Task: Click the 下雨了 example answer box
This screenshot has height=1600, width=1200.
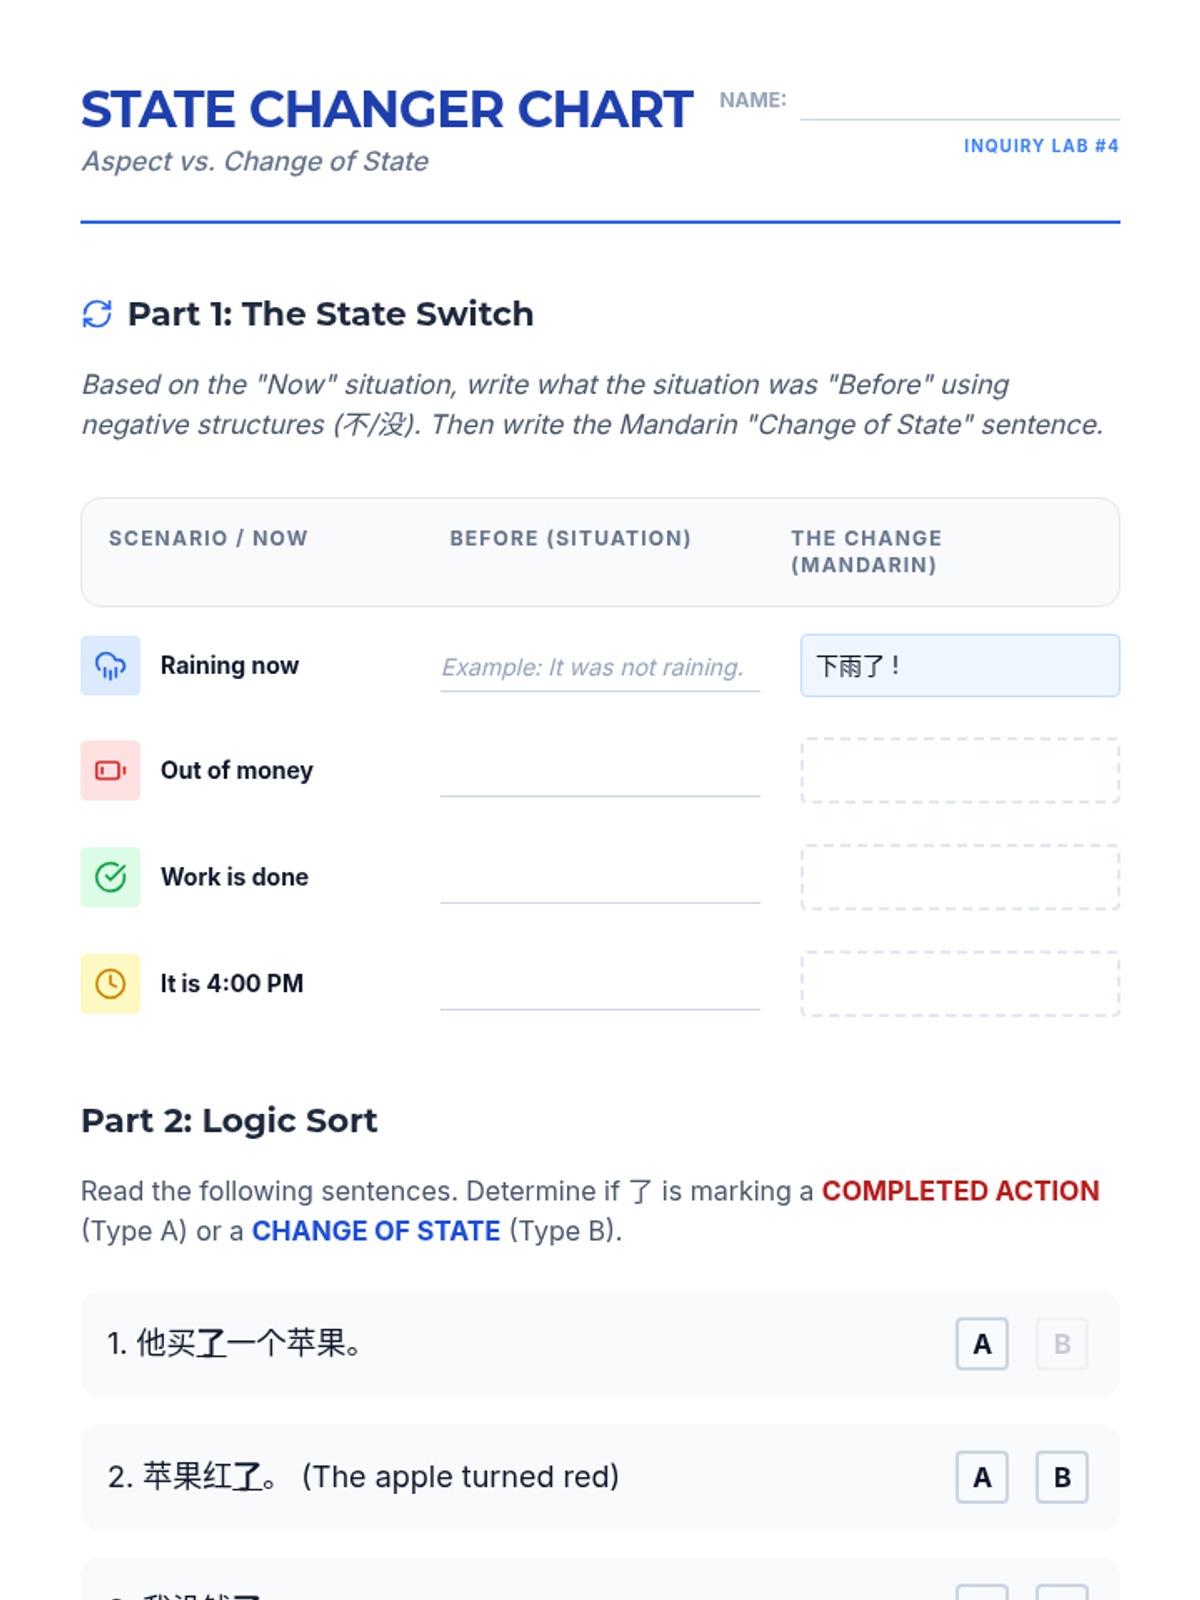Action: (960, 665)
